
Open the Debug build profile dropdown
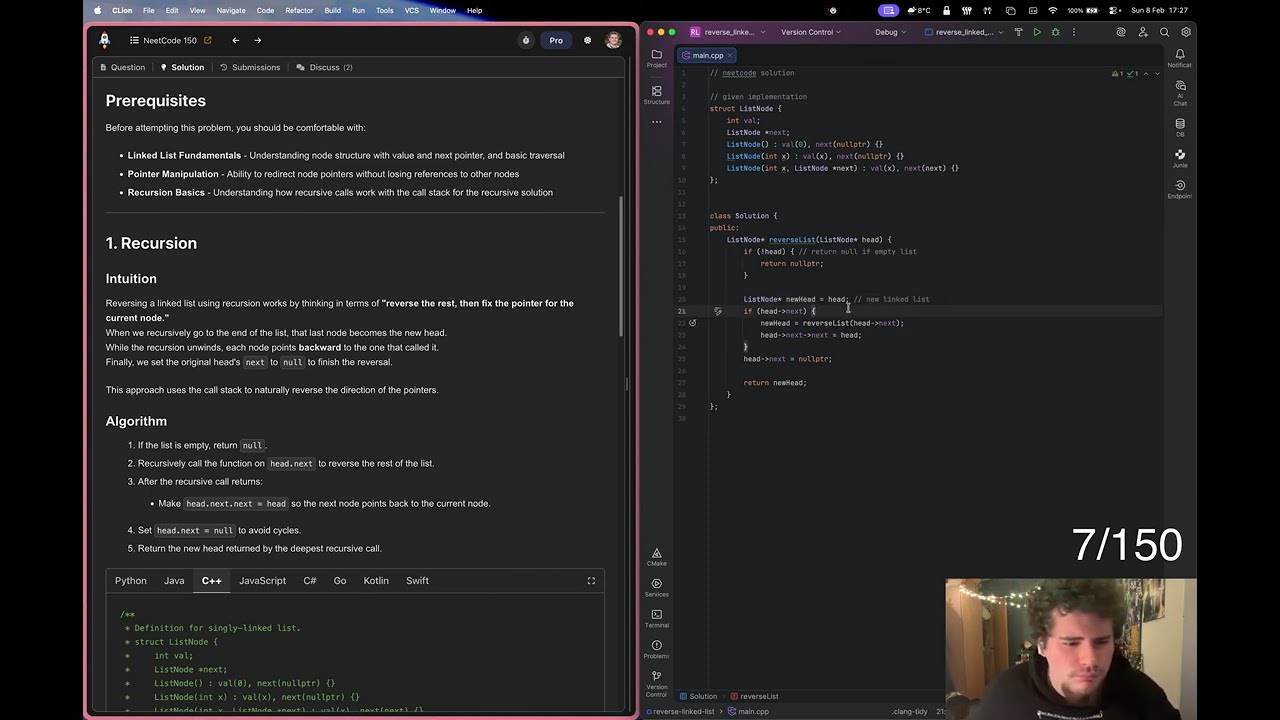coord(890,32)
